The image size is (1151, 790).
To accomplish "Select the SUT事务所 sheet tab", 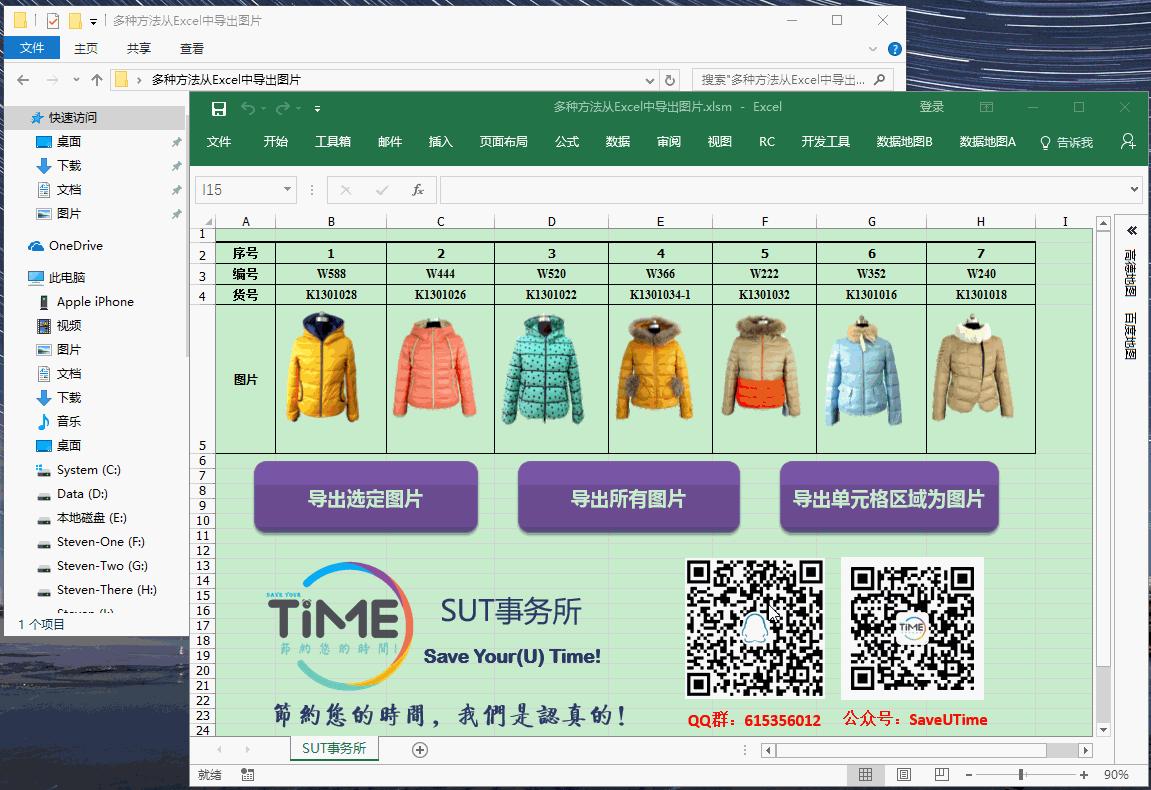I will (x=334, y=748).
